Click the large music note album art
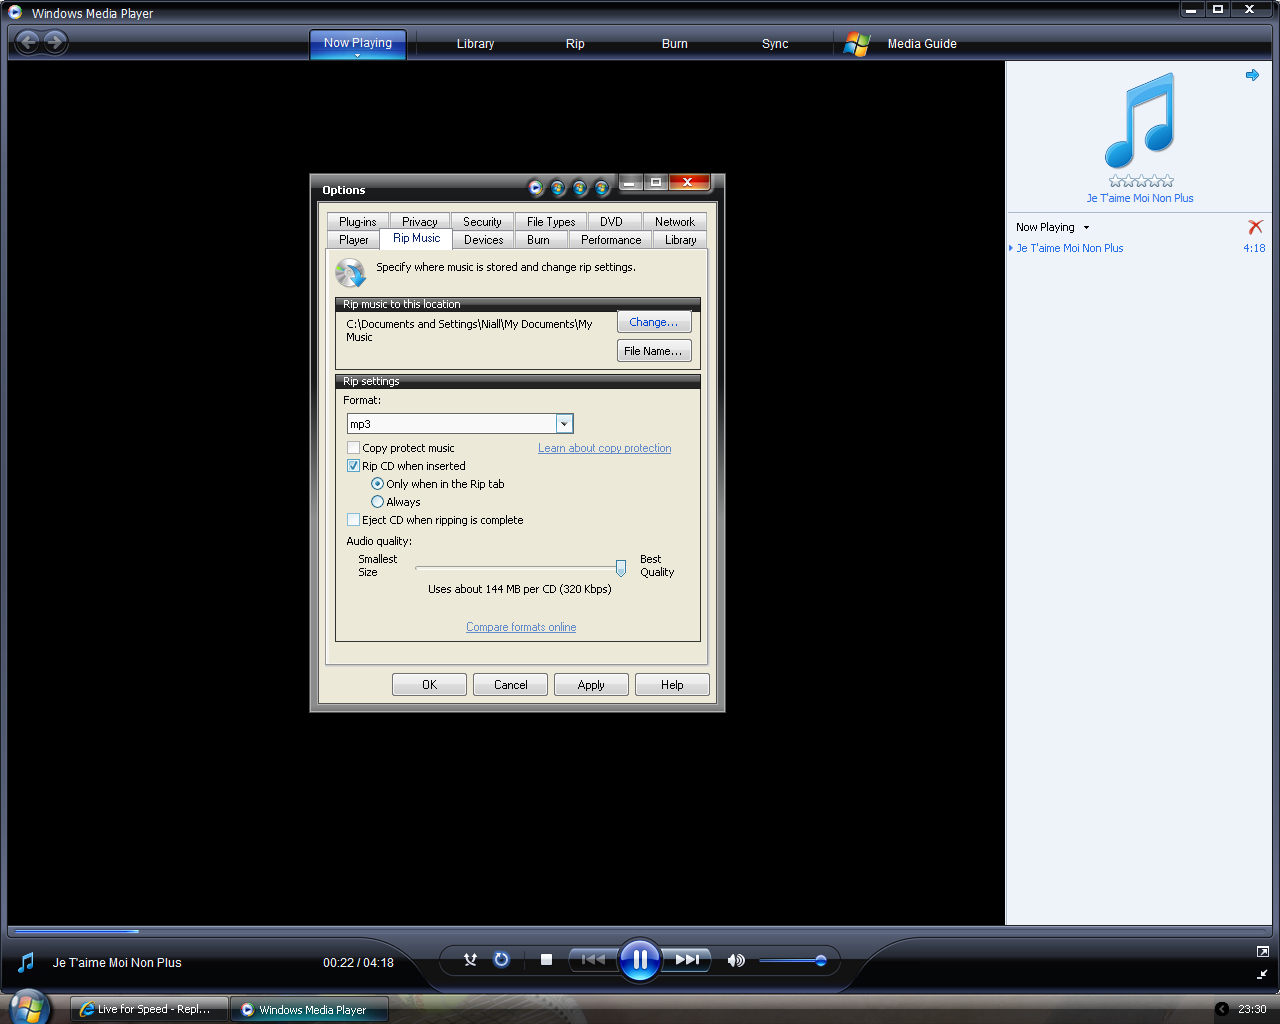Image resolution: width=1280 pixels, height=1024 pixels. (1140, 120)
